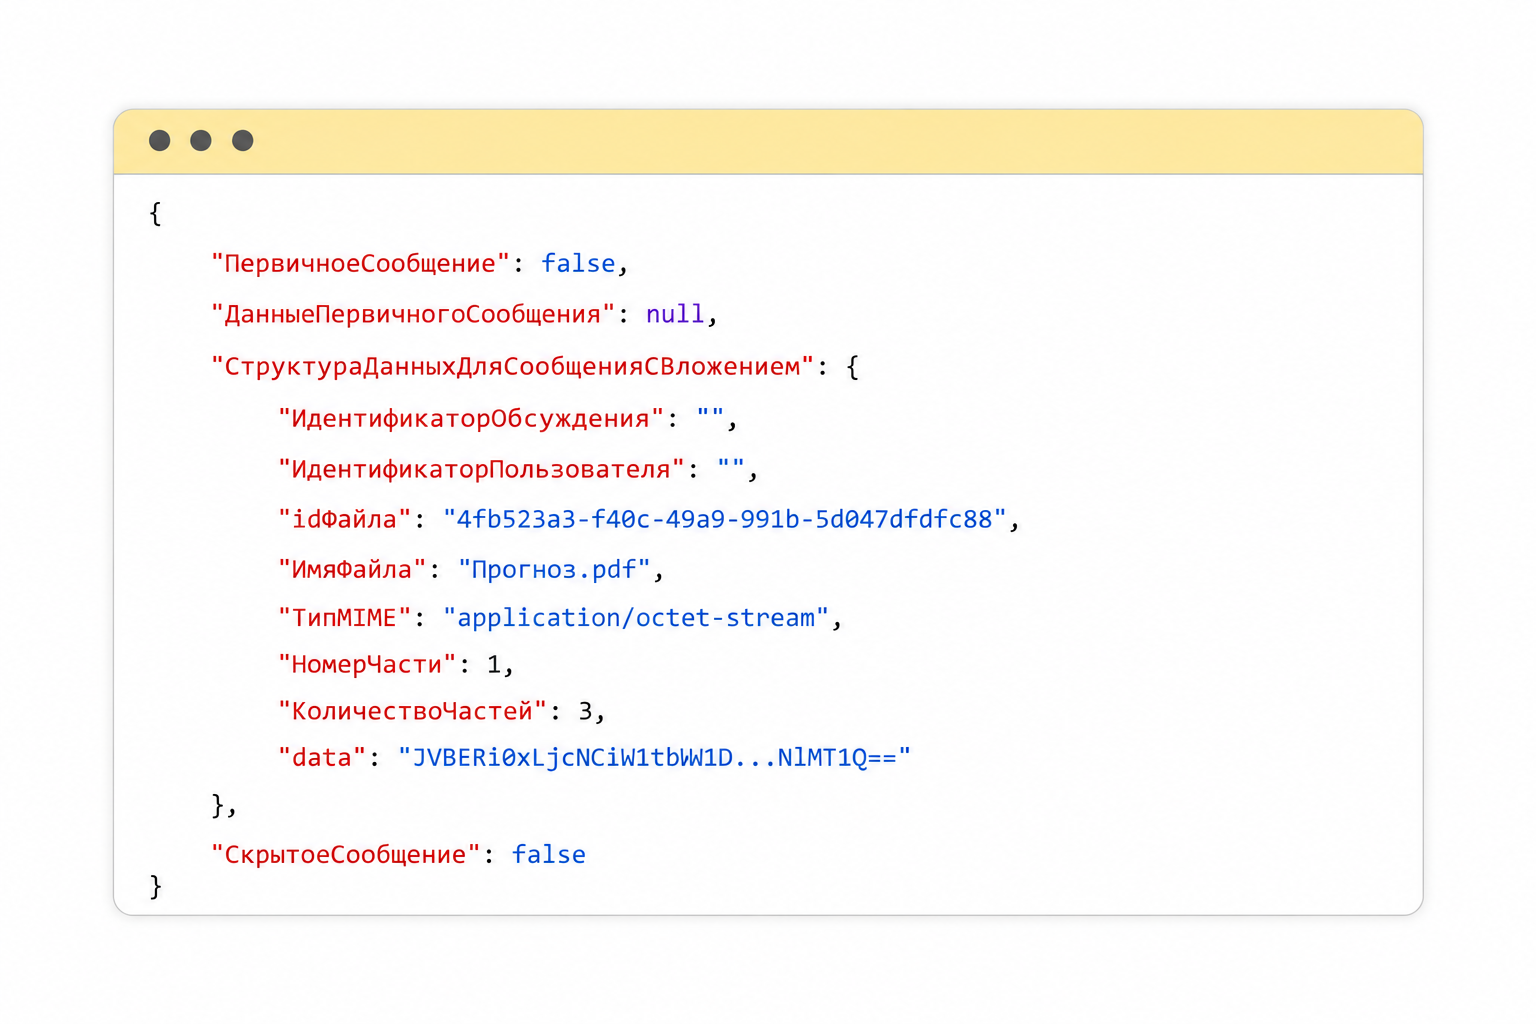
Task: Click the opening brace after СтруктураДанныхДляСообщенияСВложением
Action: [852, 367]
